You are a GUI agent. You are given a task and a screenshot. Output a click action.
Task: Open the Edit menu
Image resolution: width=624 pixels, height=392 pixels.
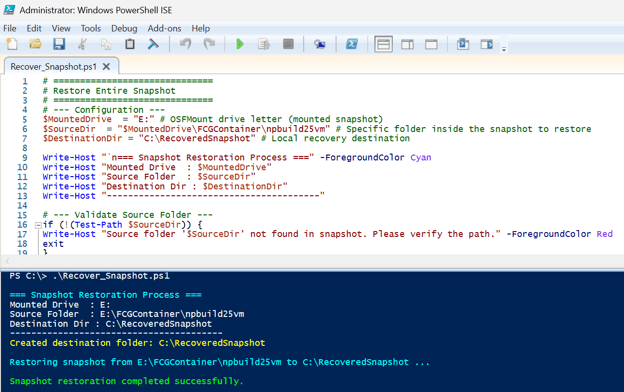pyautogui.click(x=34, y=28)
